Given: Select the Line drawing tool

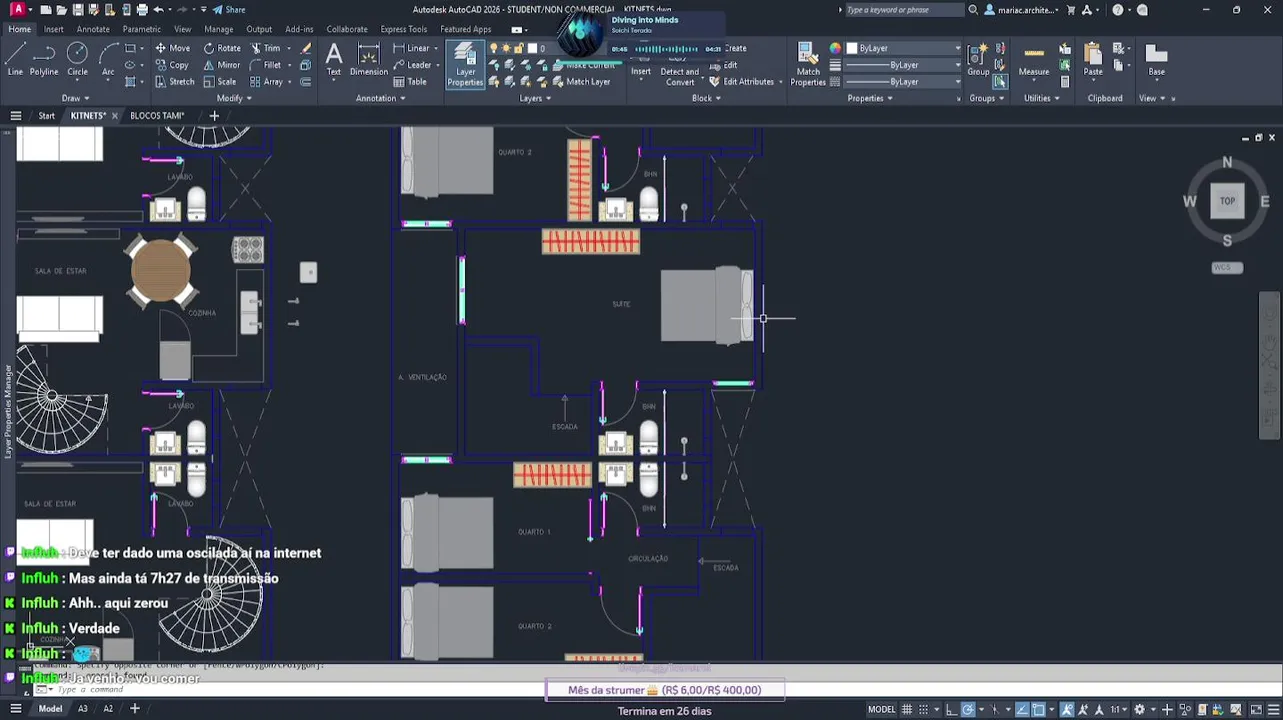Looking at the screenshot, I should [15, 59].
